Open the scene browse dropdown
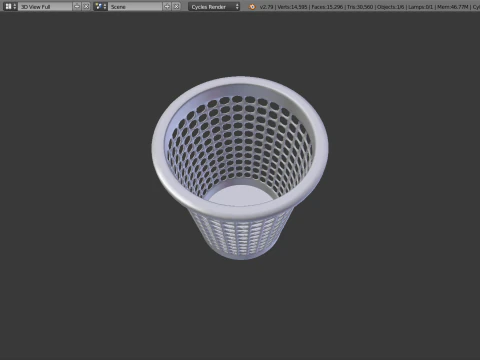 point(100,6)
